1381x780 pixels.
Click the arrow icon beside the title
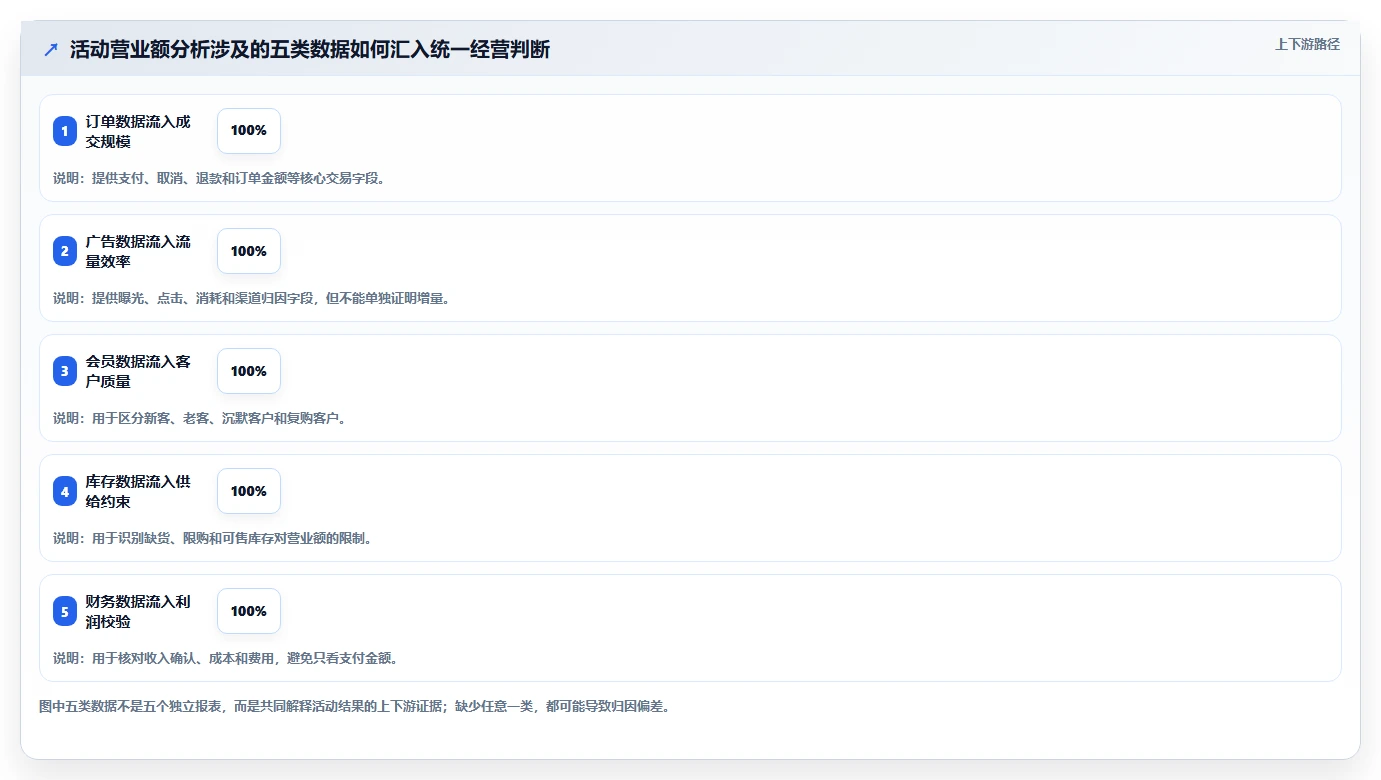tap(51, 50)
